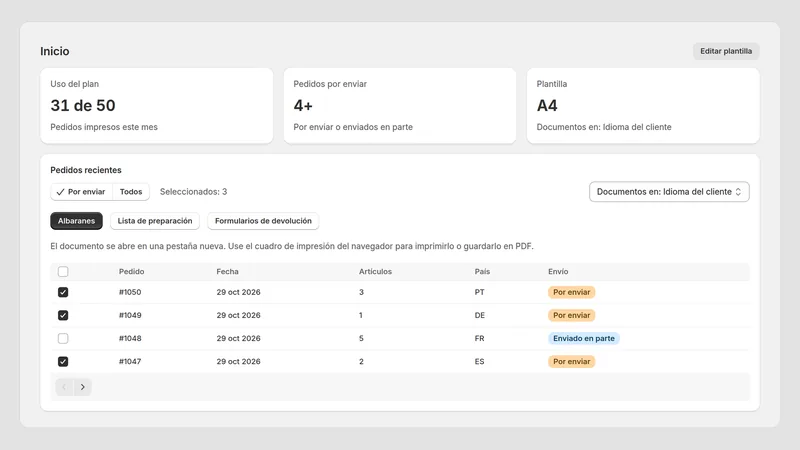This screenshot has width=800, height=450.
Task: Click the Pedido column header
Action: point(132,271)
